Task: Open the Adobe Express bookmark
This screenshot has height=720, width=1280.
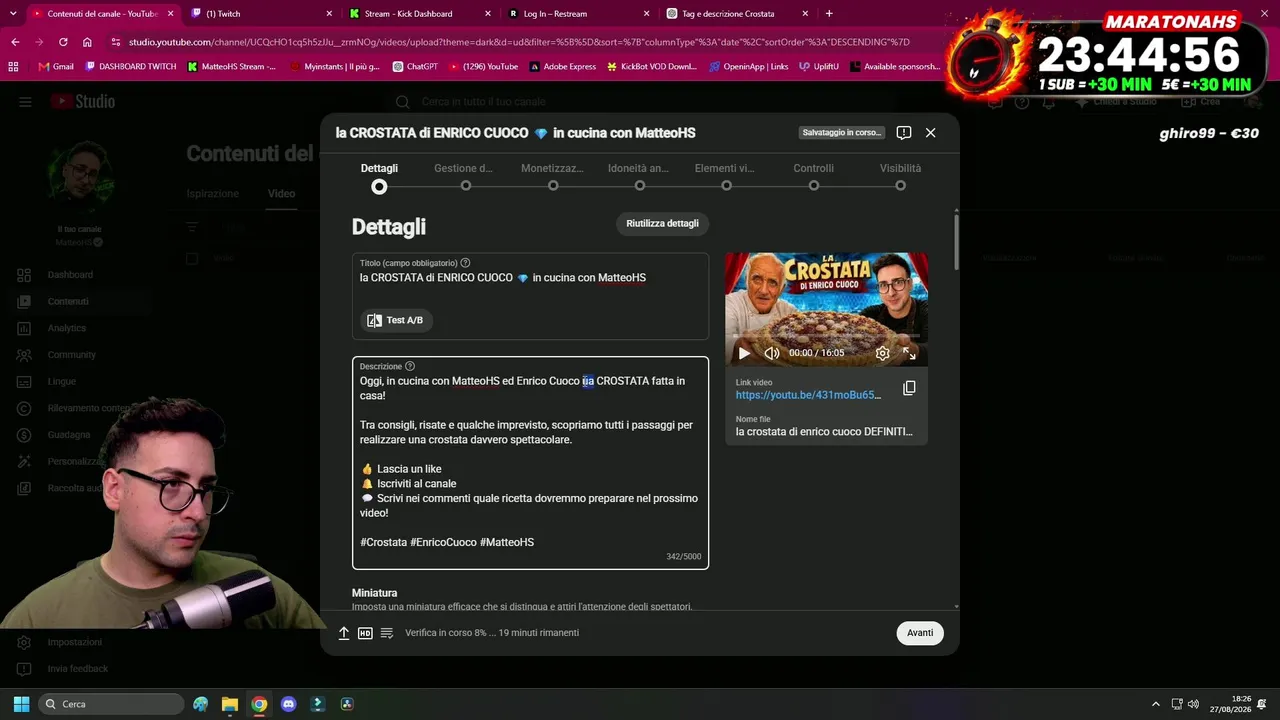Action: pos(562,67)
